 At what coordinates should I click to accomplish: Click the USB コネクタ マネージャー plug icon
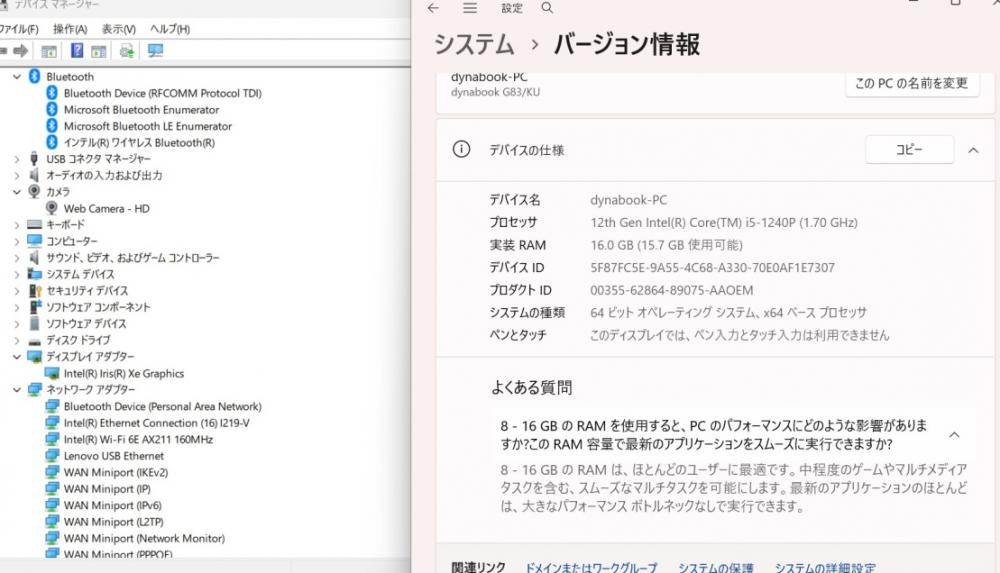pyautogui.click(x=34, y=159)
